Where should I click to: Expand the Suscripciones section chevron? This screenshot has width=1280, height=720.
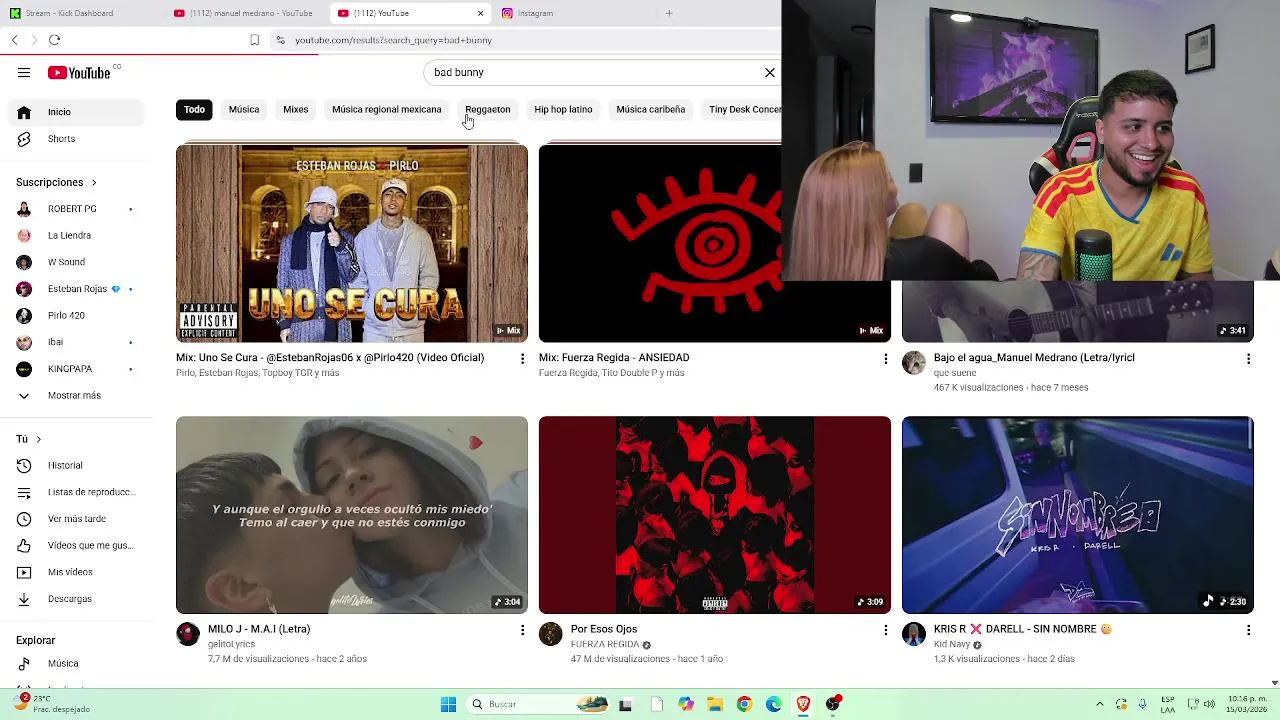94,183
